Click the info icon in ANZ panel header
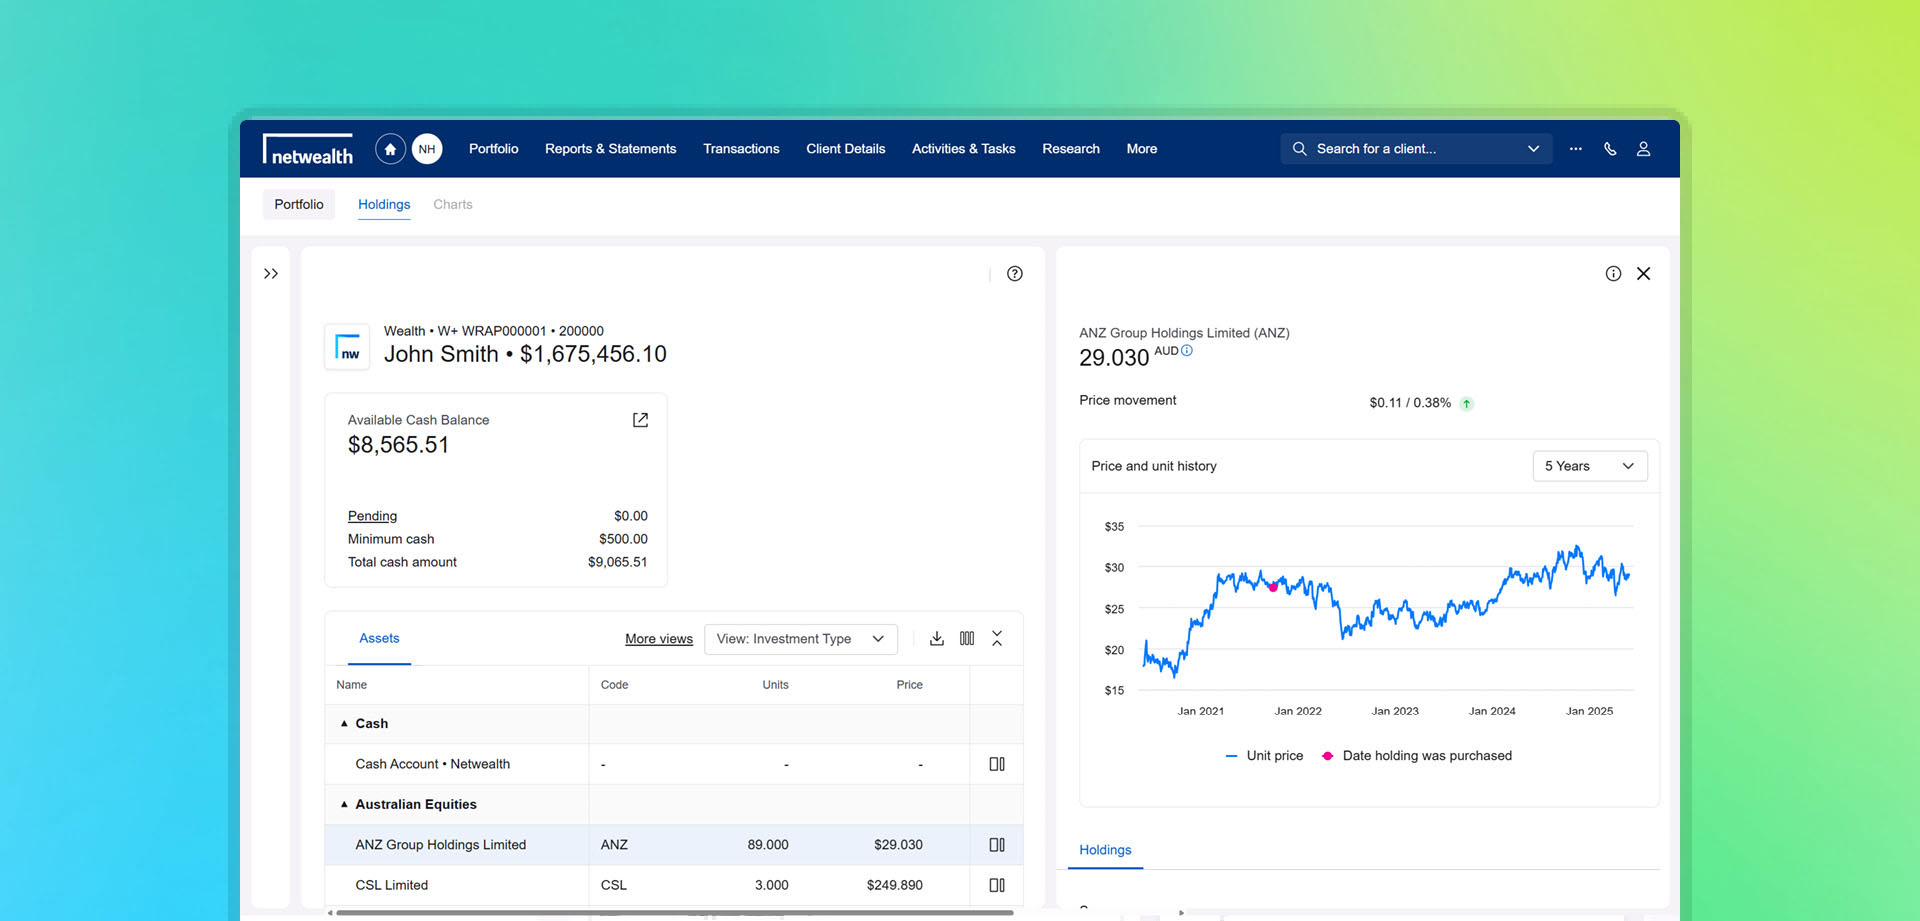Screen dimensions: 1920x921 pos(1613,274)
